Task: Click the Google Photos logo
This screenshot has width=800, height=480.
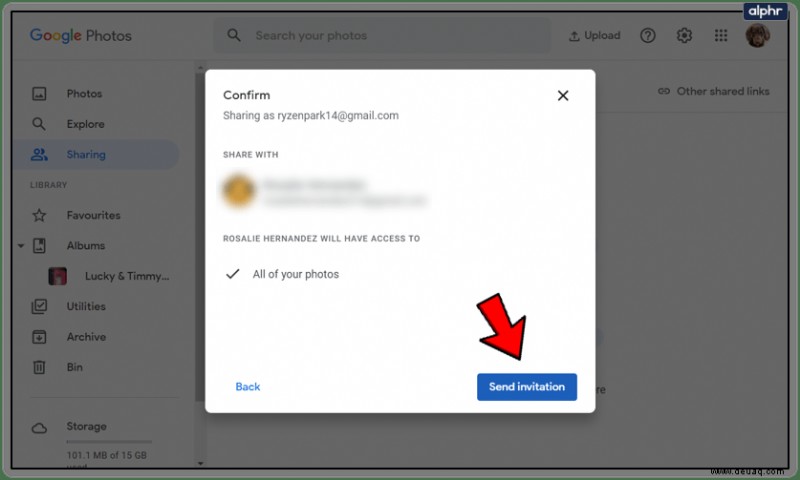Action: 81,36
